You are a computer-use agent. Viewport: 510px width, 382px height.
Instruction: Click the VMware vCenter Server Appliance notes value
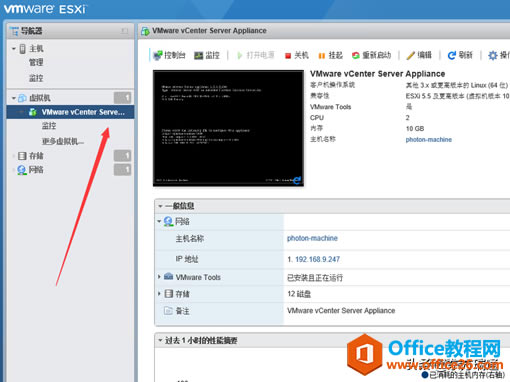coord(341,311)
